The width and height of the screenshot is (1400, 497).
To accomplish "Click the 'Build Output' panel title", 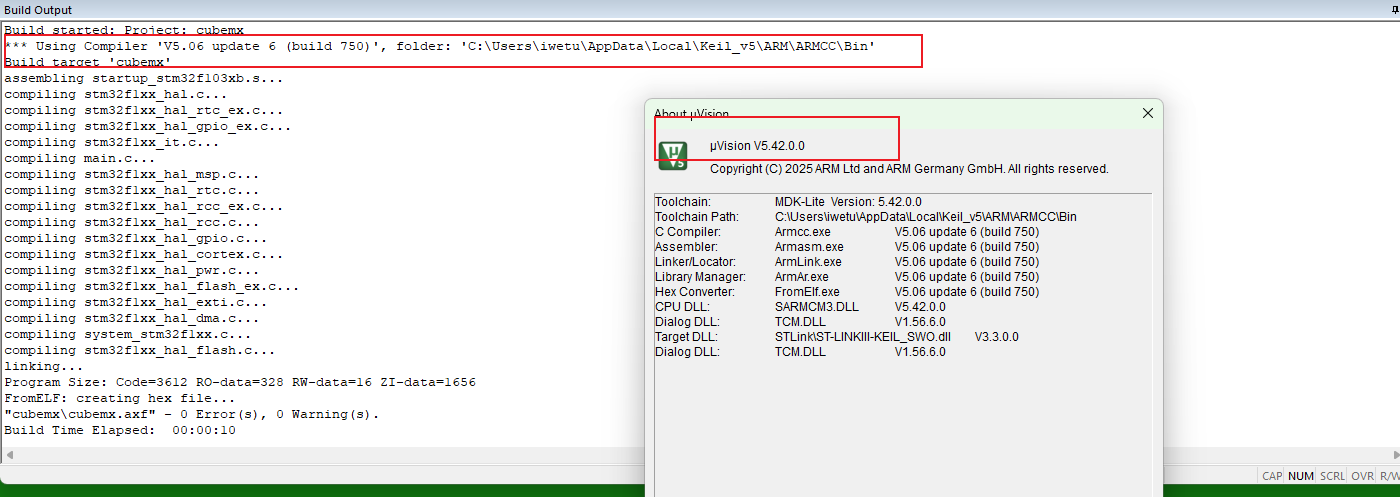I will tap(38, 9).
